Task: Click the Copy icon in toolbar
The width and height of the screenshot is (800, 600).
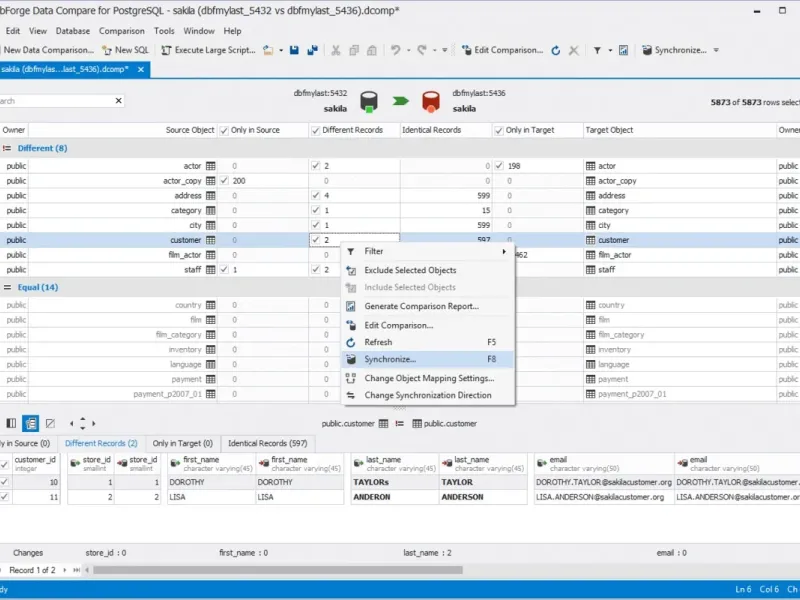Action: click(x=354, y=50)
